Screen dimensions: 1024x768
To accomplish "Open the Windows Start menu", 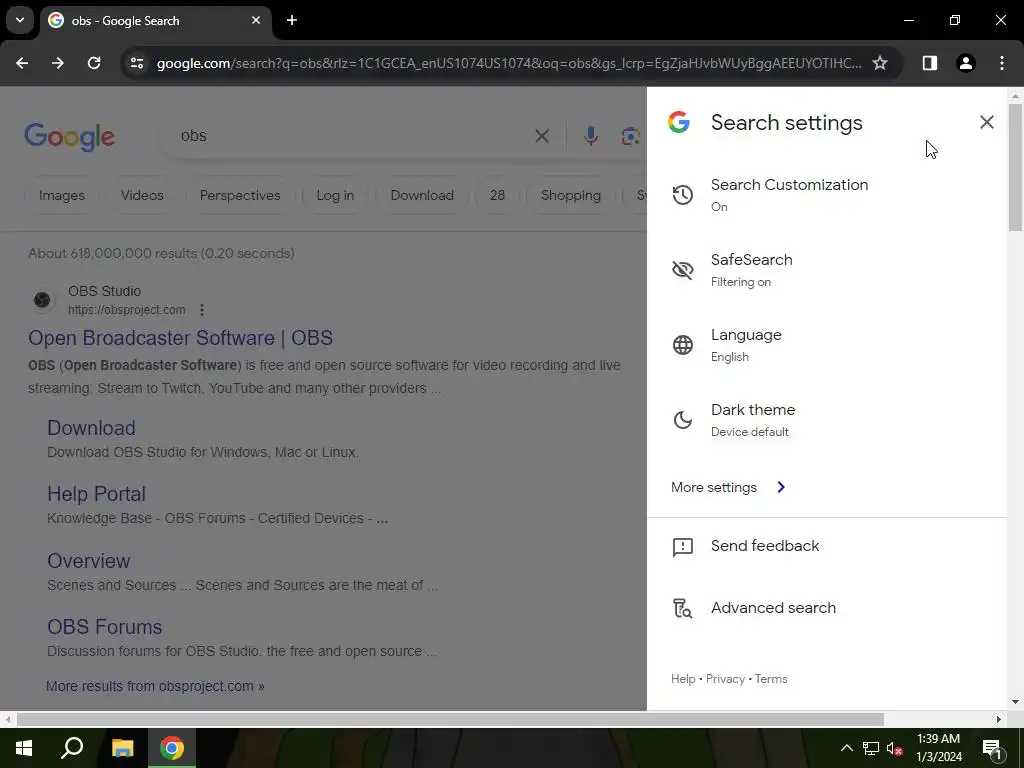I will coord(24,748).
